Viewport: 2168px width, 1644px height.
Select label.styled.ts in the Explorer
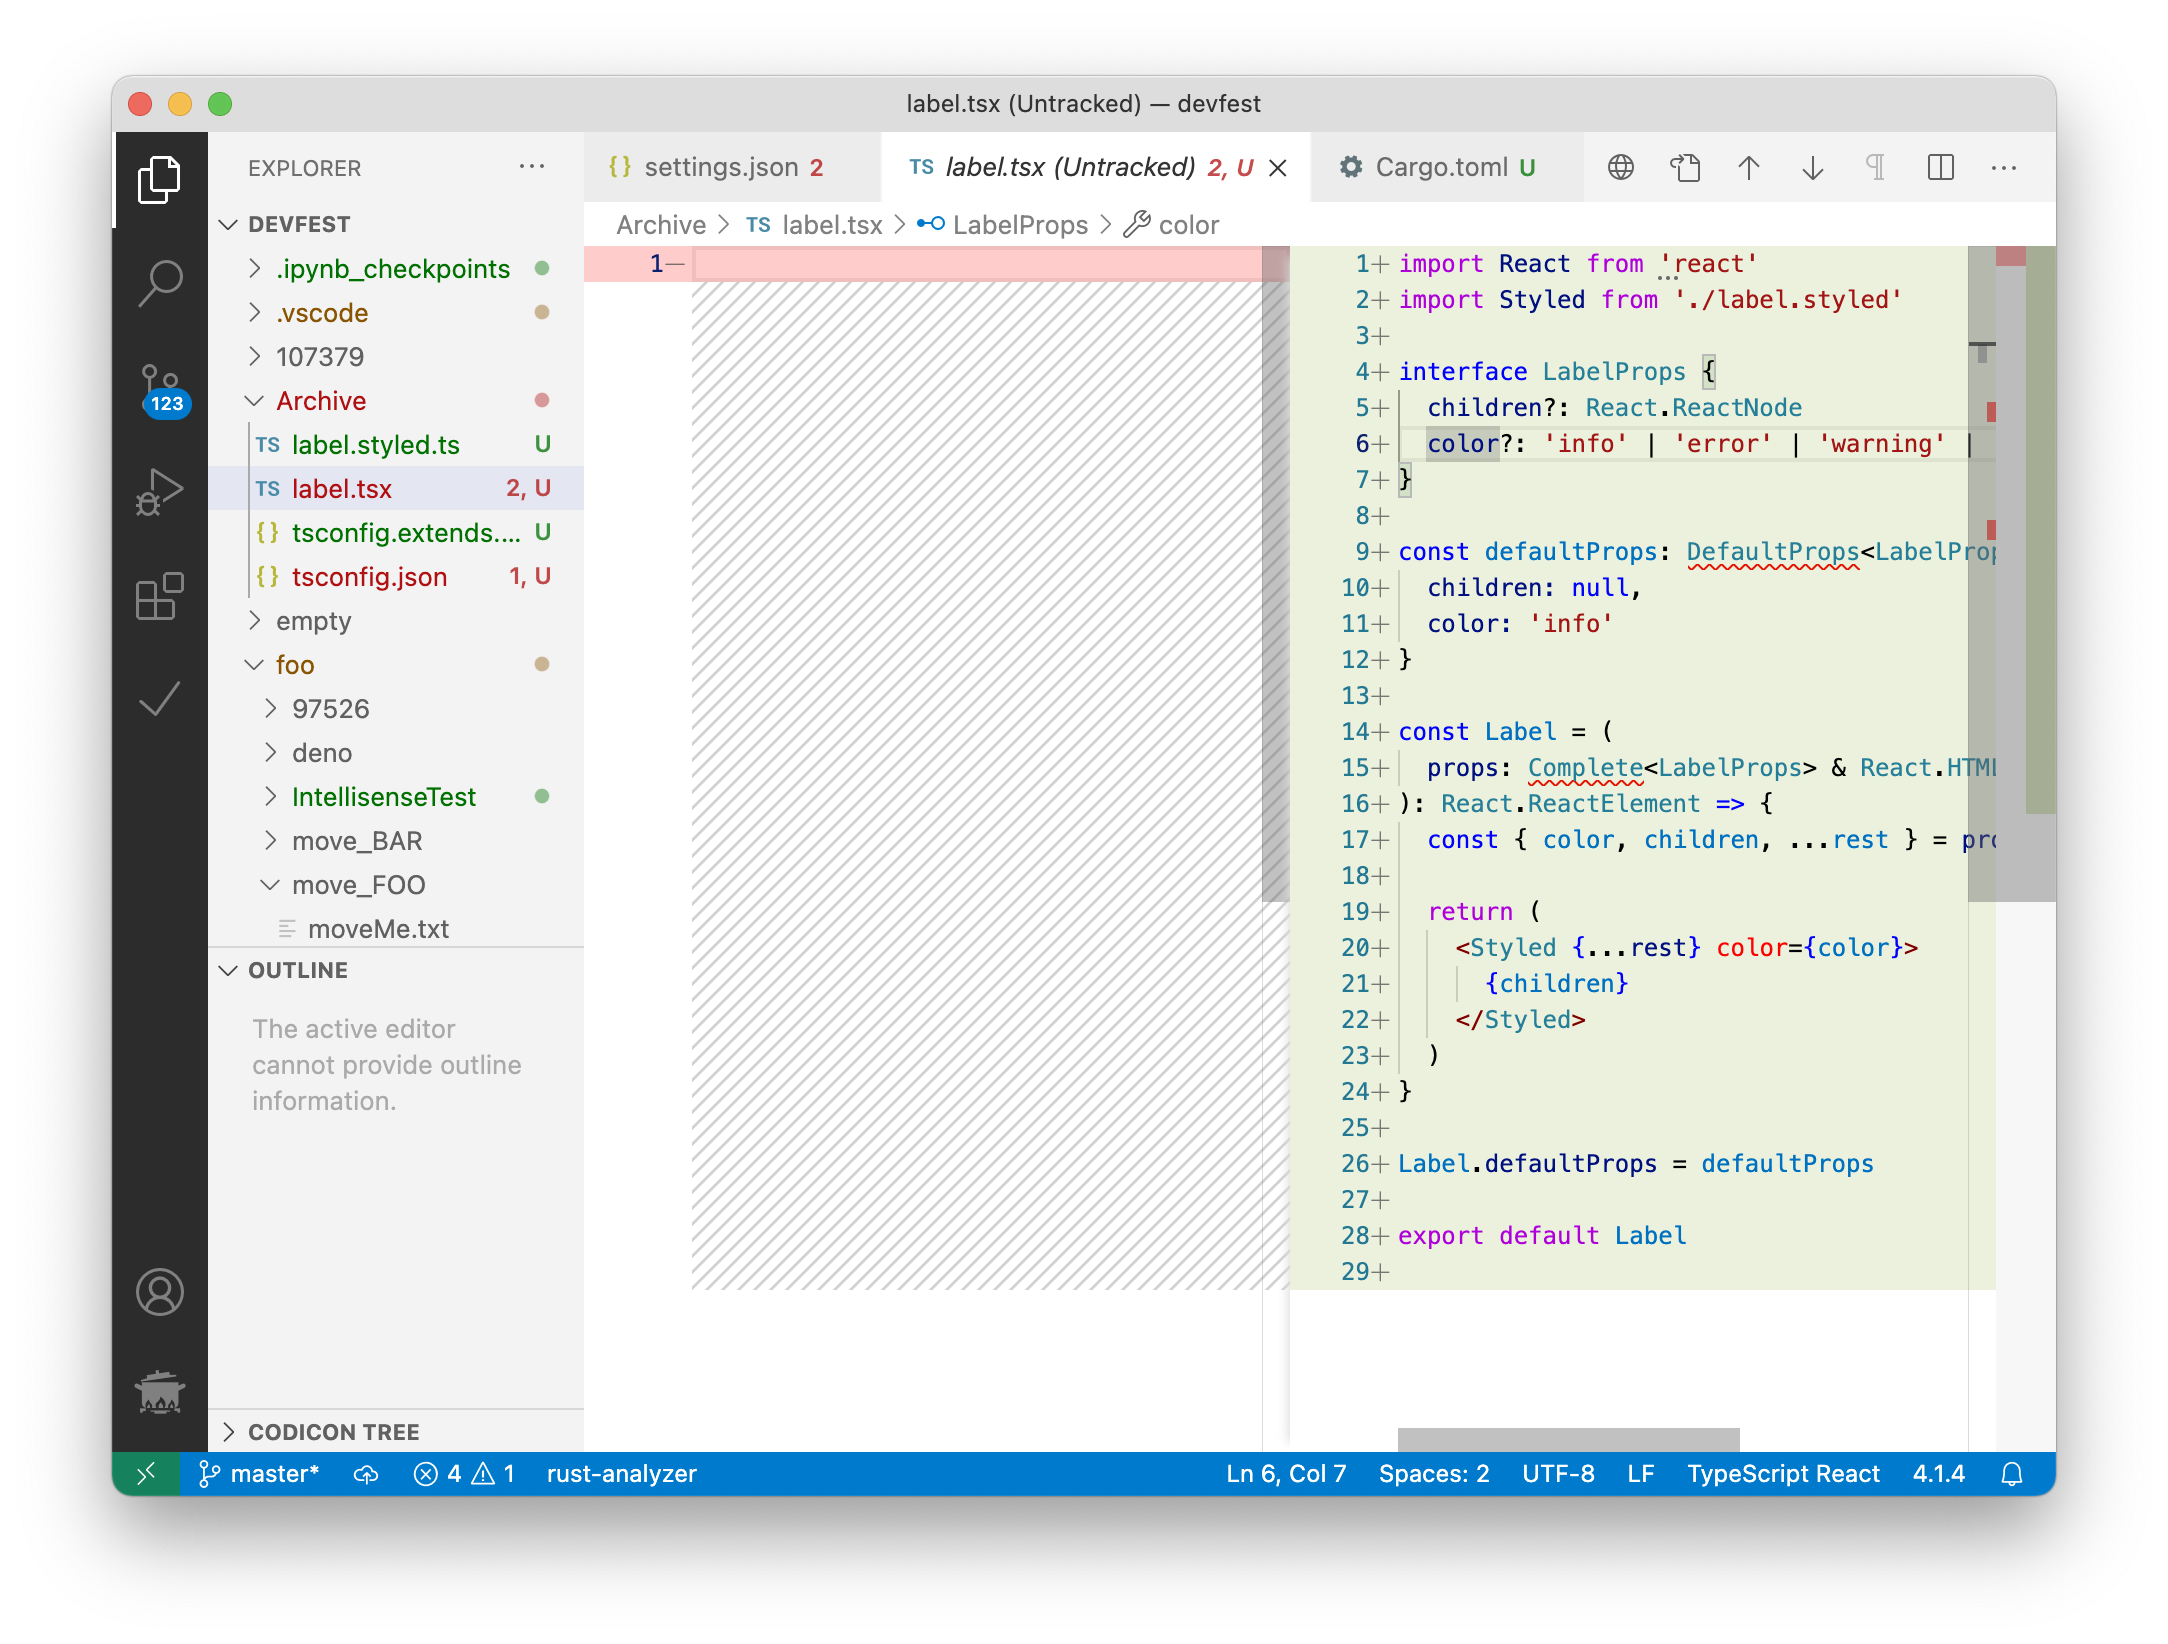375,444
